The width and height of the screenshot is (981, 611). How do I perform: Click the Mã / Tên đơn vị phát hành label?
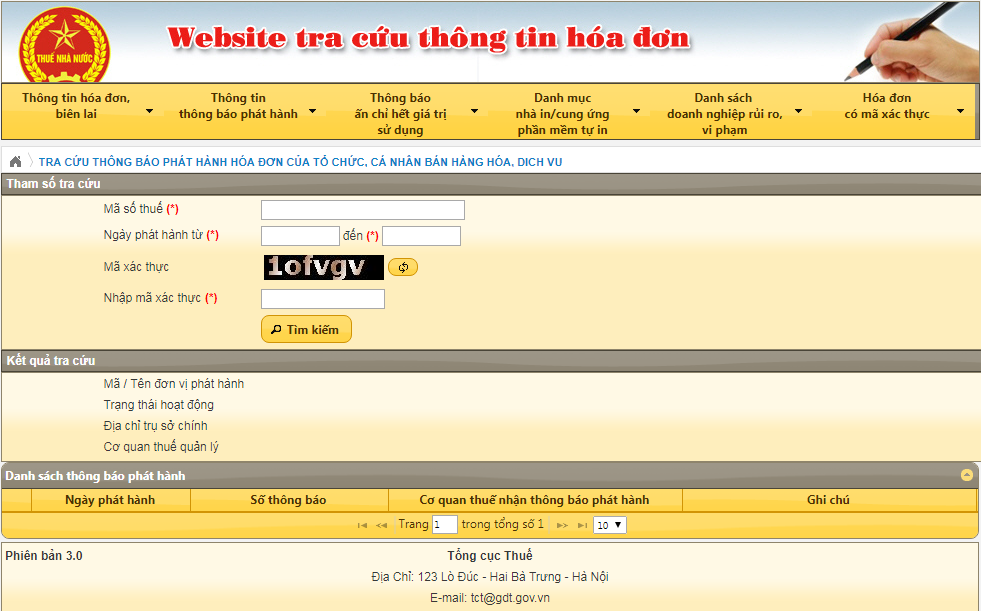tap(174, 383)
